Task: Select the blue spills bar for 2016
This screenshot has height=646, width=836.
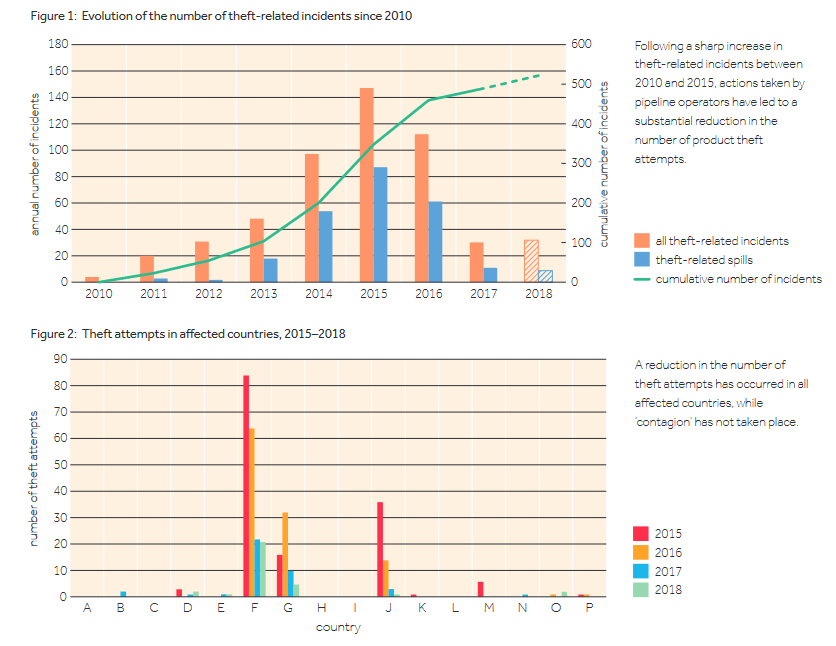Action: pos(436,242)
